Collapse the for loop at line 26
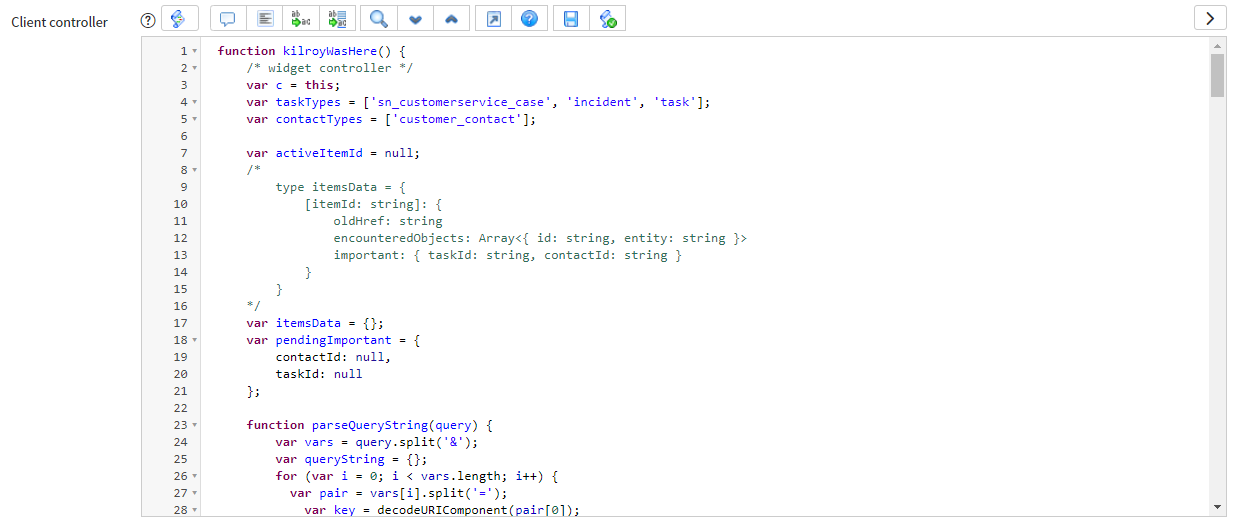Image resolution: width=1243 pixels, height=525 pixels. [x=195, y=476]
